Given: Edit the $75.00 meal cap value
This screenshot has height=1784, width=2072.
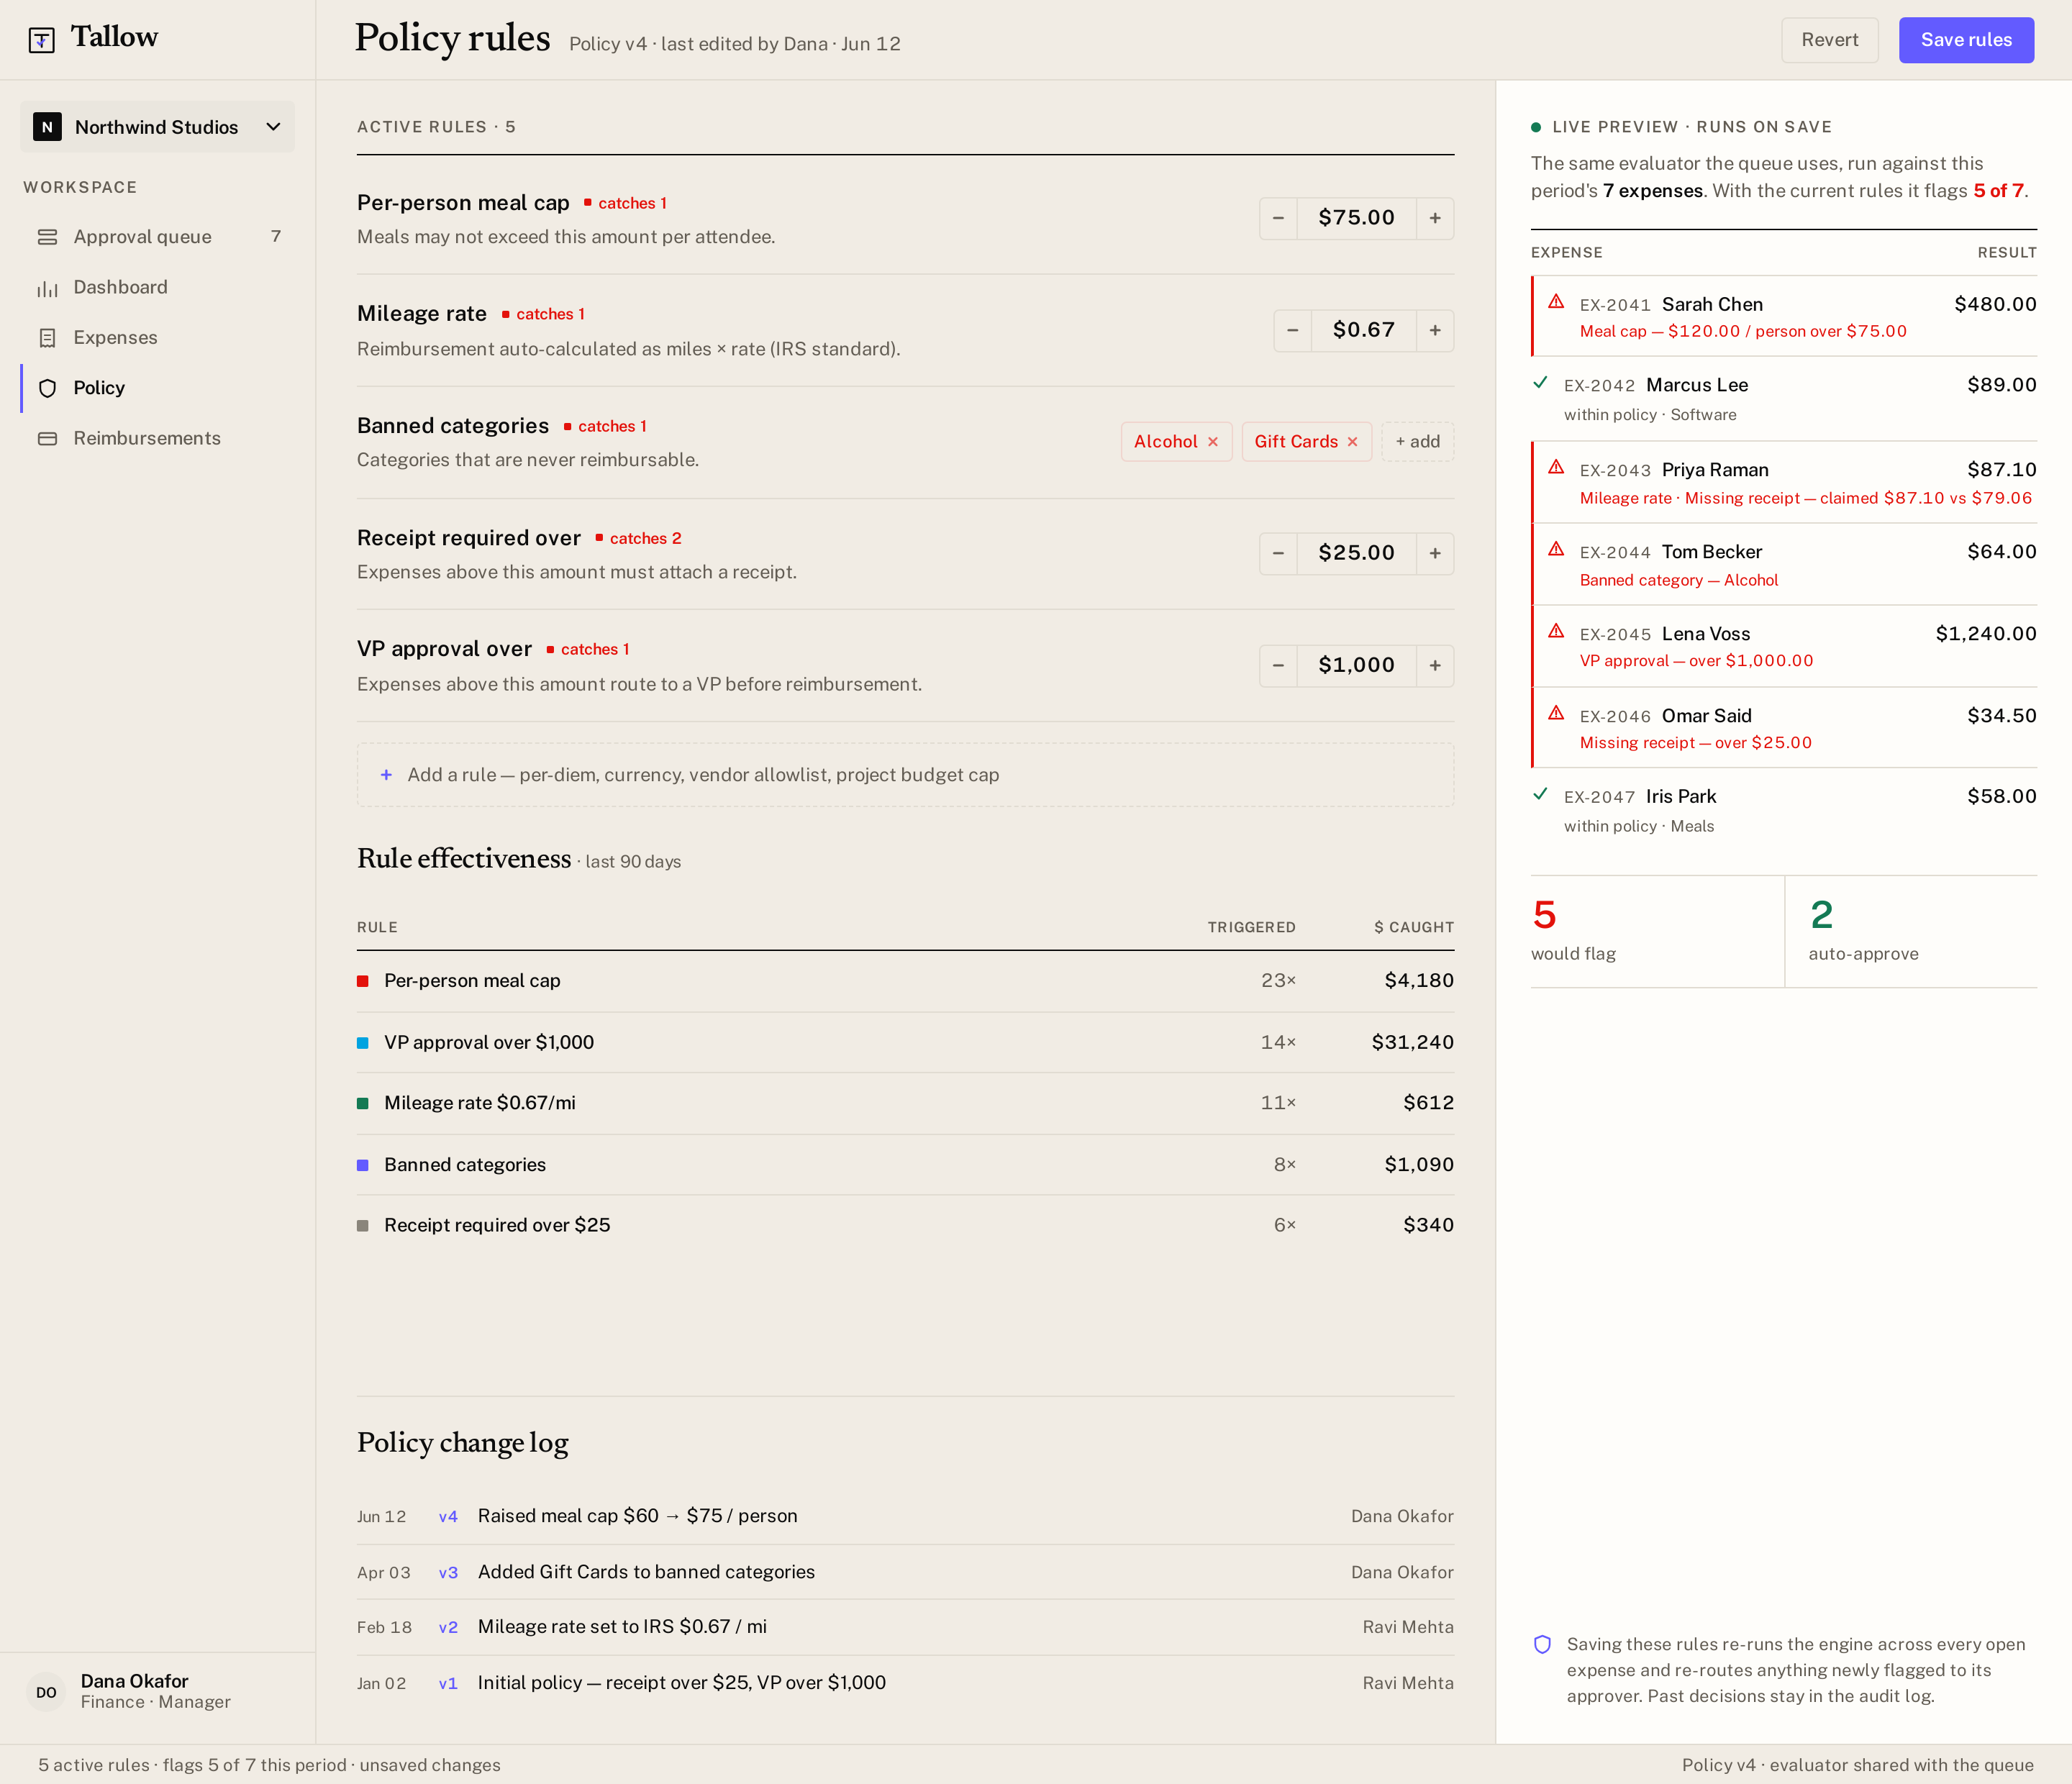Looking at the screenshot, I should [1356, 218].
